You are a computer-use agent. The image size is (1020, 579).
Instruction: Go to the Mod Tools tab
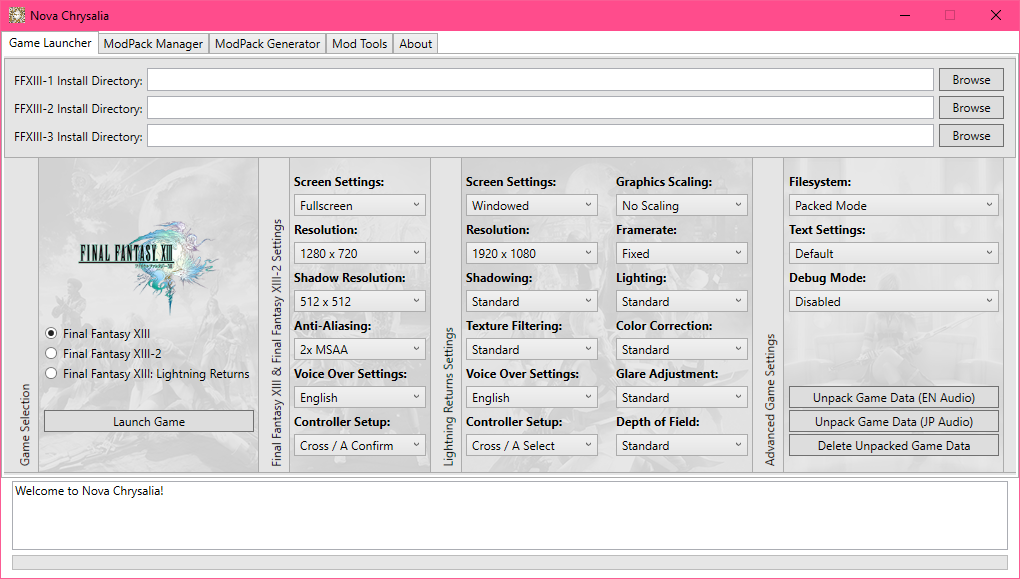[x=360, y=44]
